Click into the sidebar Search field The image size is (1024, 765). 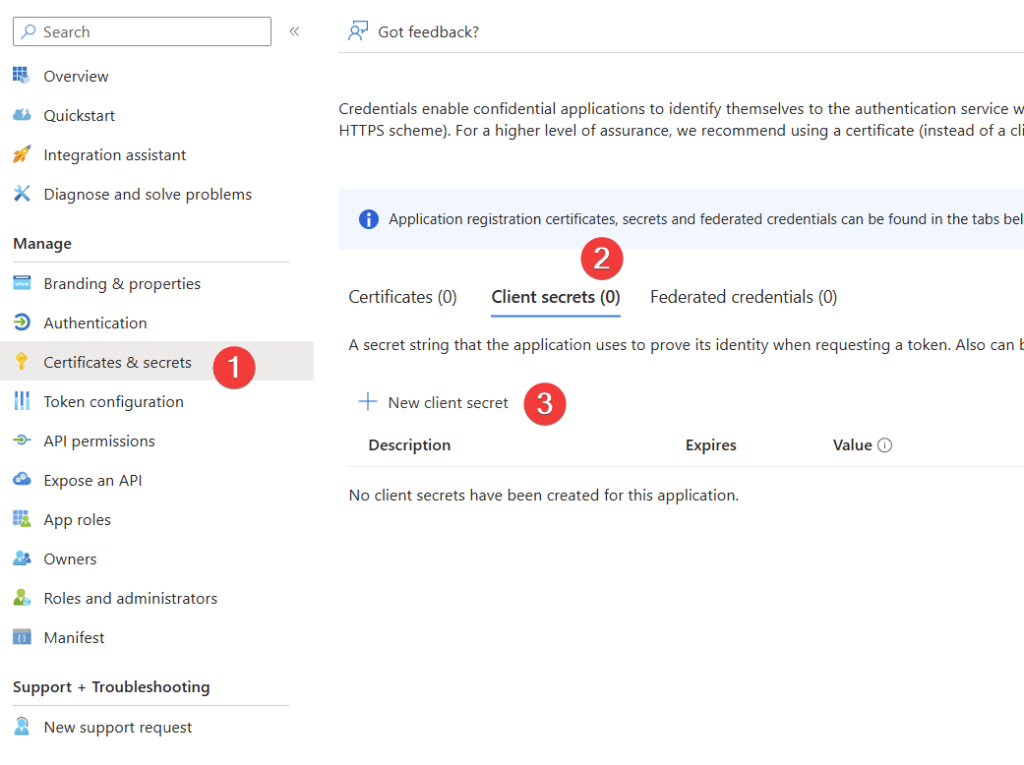150,32
